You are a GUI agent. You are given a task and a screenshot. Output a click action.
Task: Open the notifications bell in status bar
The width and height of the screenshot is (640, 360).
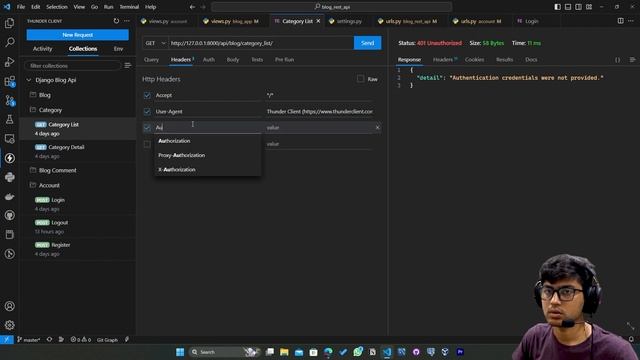[x=631, y=339]
